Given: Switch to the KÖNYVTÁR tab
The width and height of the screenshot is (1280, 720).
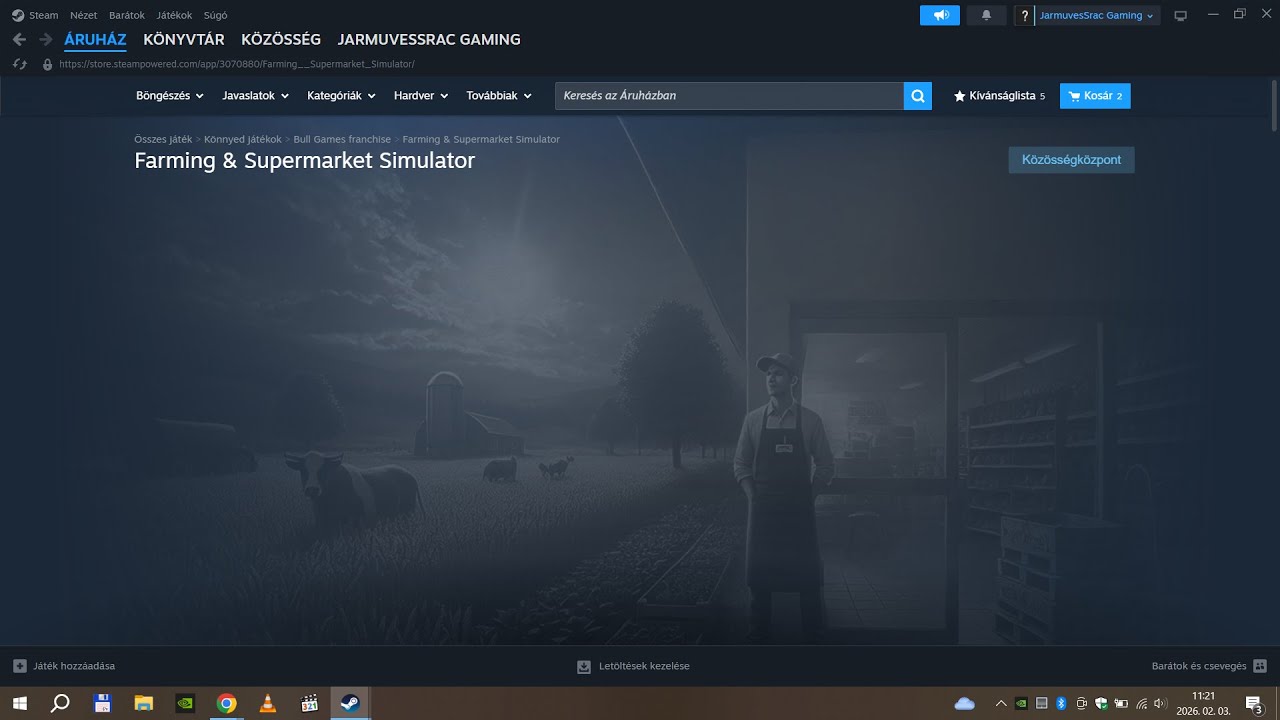Looking at the screenshot, I should tap(184, 39).
